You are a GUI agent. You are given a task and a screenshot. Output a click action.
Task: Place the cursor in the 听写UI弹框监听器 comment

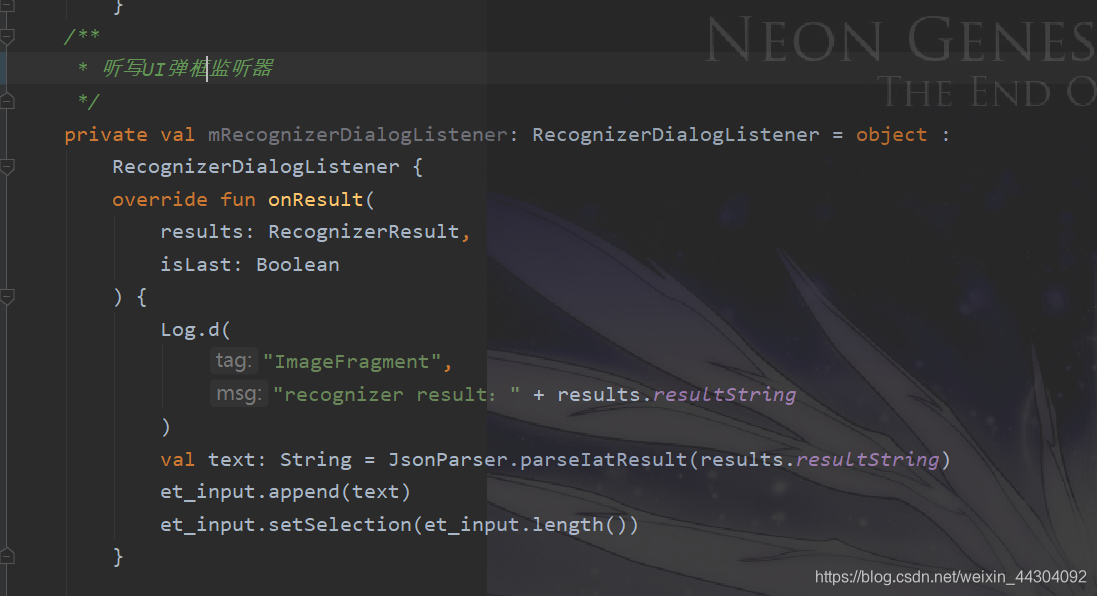click(188, 69)
